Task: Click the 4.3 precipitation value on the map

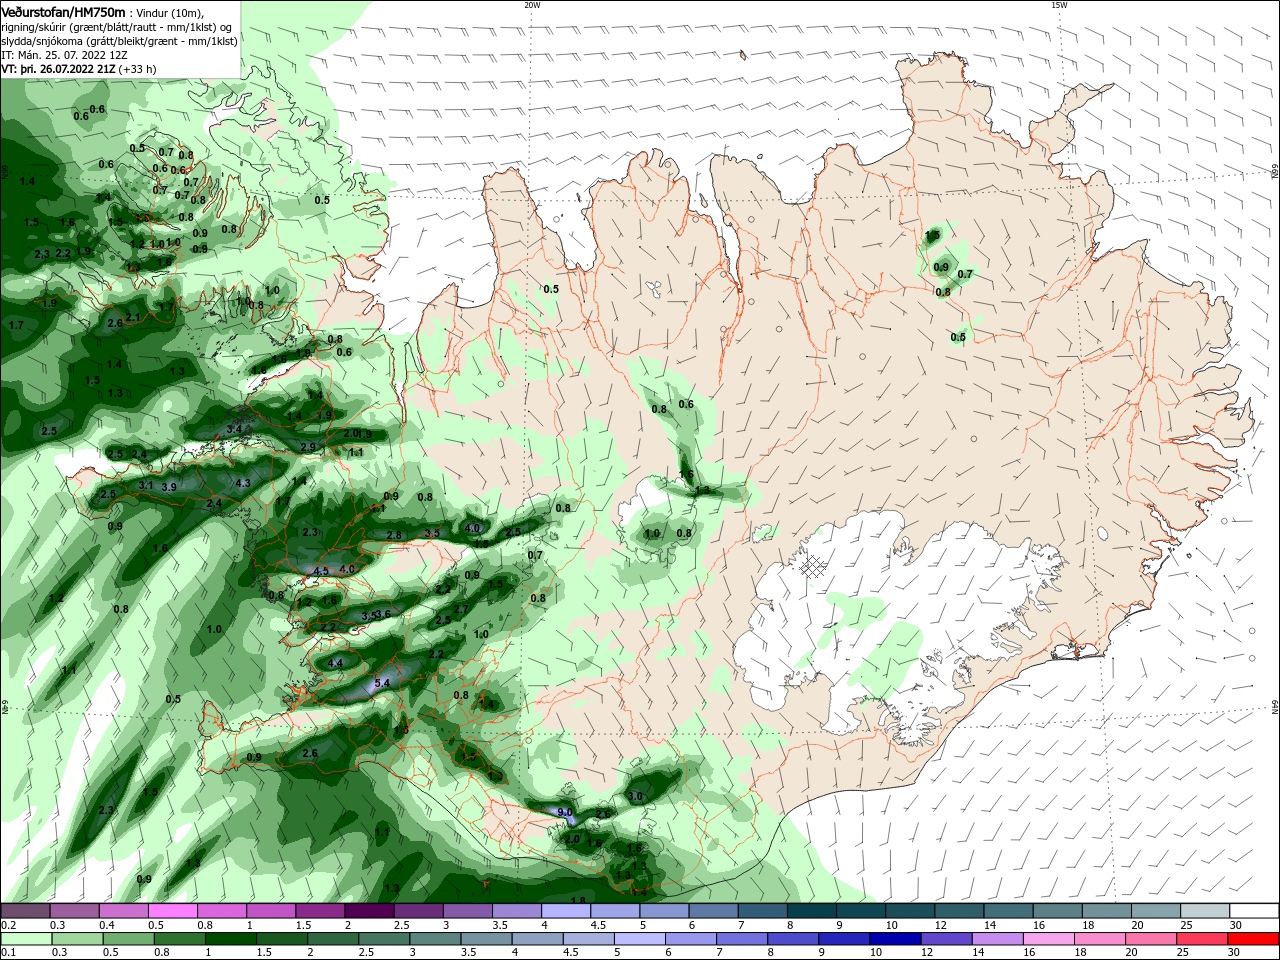Action: tap(243, 483)
